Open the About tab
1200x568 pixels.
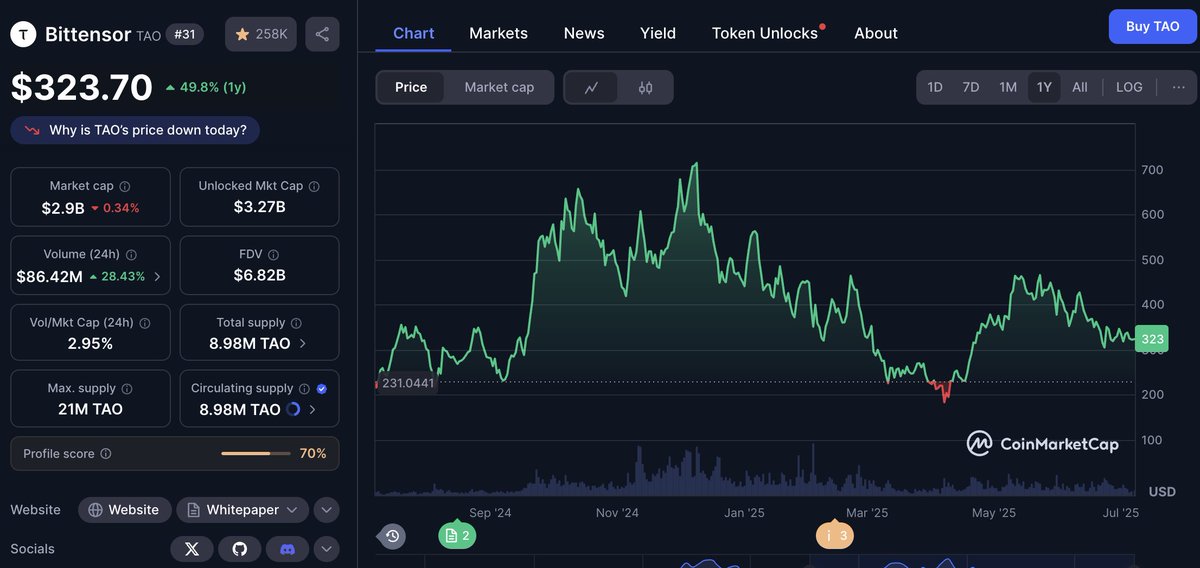(x=876, y=33)
